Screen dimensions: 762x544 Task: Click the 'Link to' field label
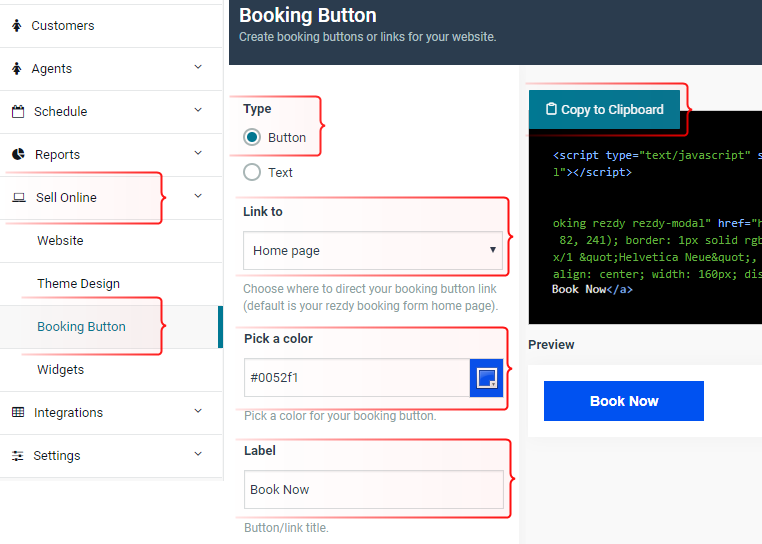(262, 211)
